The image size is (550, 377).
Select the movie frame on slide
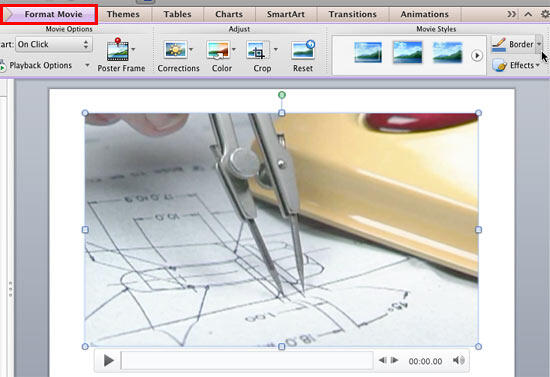[x=282, y=230]
